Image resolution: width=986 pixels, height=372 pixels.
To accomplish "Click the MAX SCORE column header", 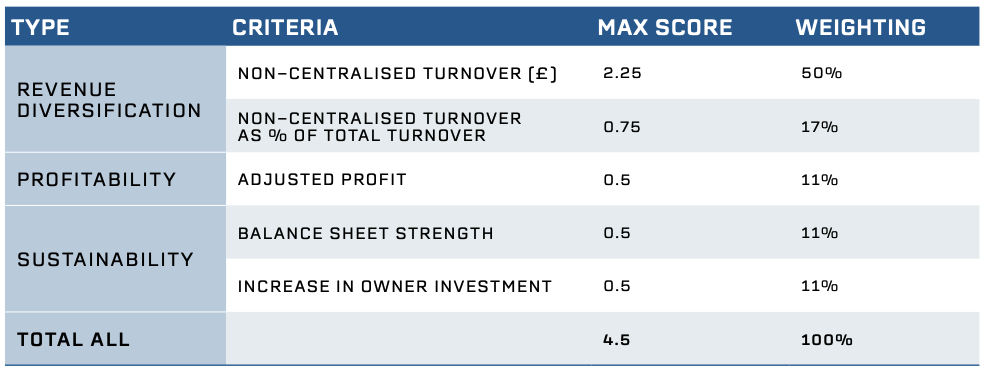I will pos(665,28).
